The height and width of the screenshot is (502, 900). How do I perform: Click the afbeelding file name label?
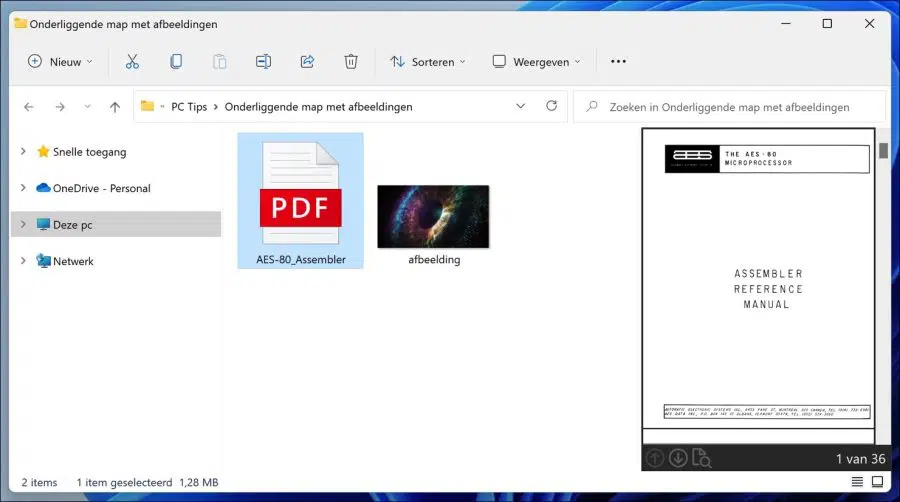point(434,259)
